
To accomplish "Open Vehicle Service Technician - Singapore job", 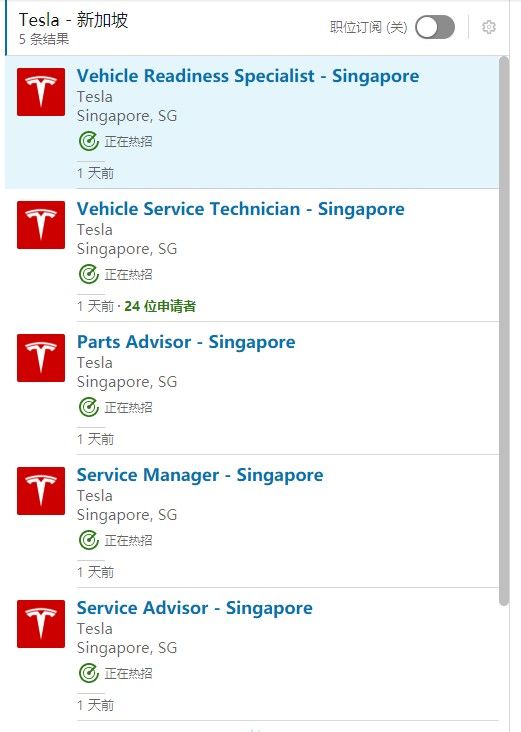I will point(241,209).
